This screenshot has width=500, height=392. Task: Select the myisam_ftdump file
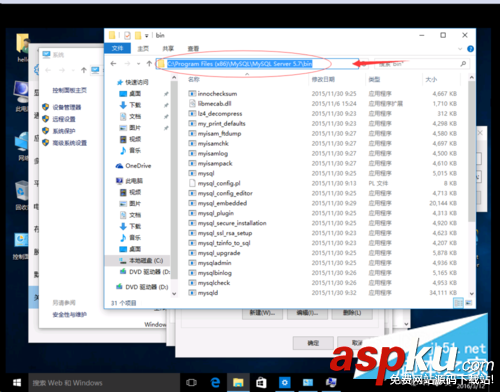[219, 134]
